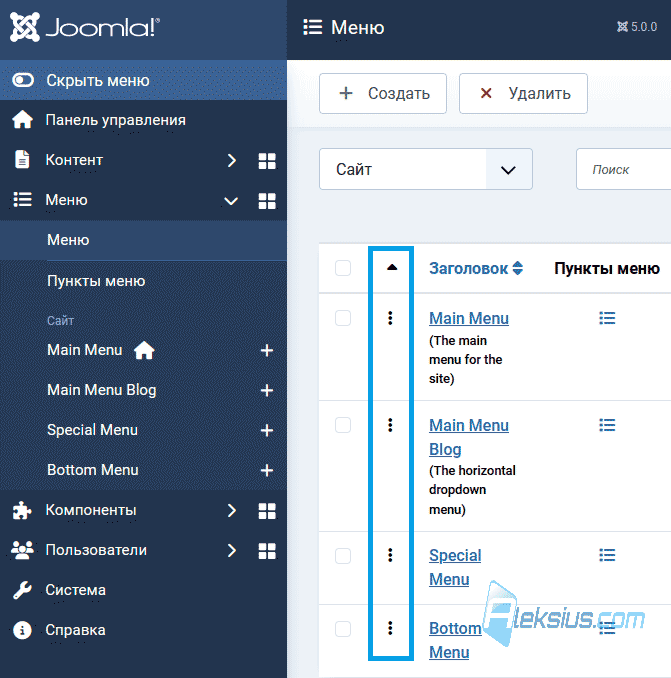Check the select-all checkbox in table header
The image size is (671, 678).
[343, 268]
